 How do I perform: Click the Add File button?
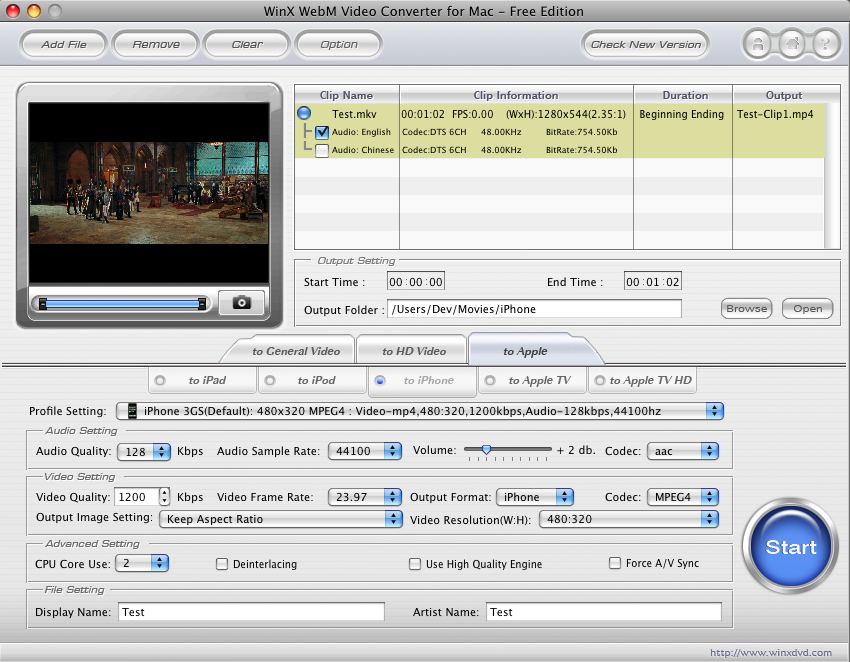(63, 44)
